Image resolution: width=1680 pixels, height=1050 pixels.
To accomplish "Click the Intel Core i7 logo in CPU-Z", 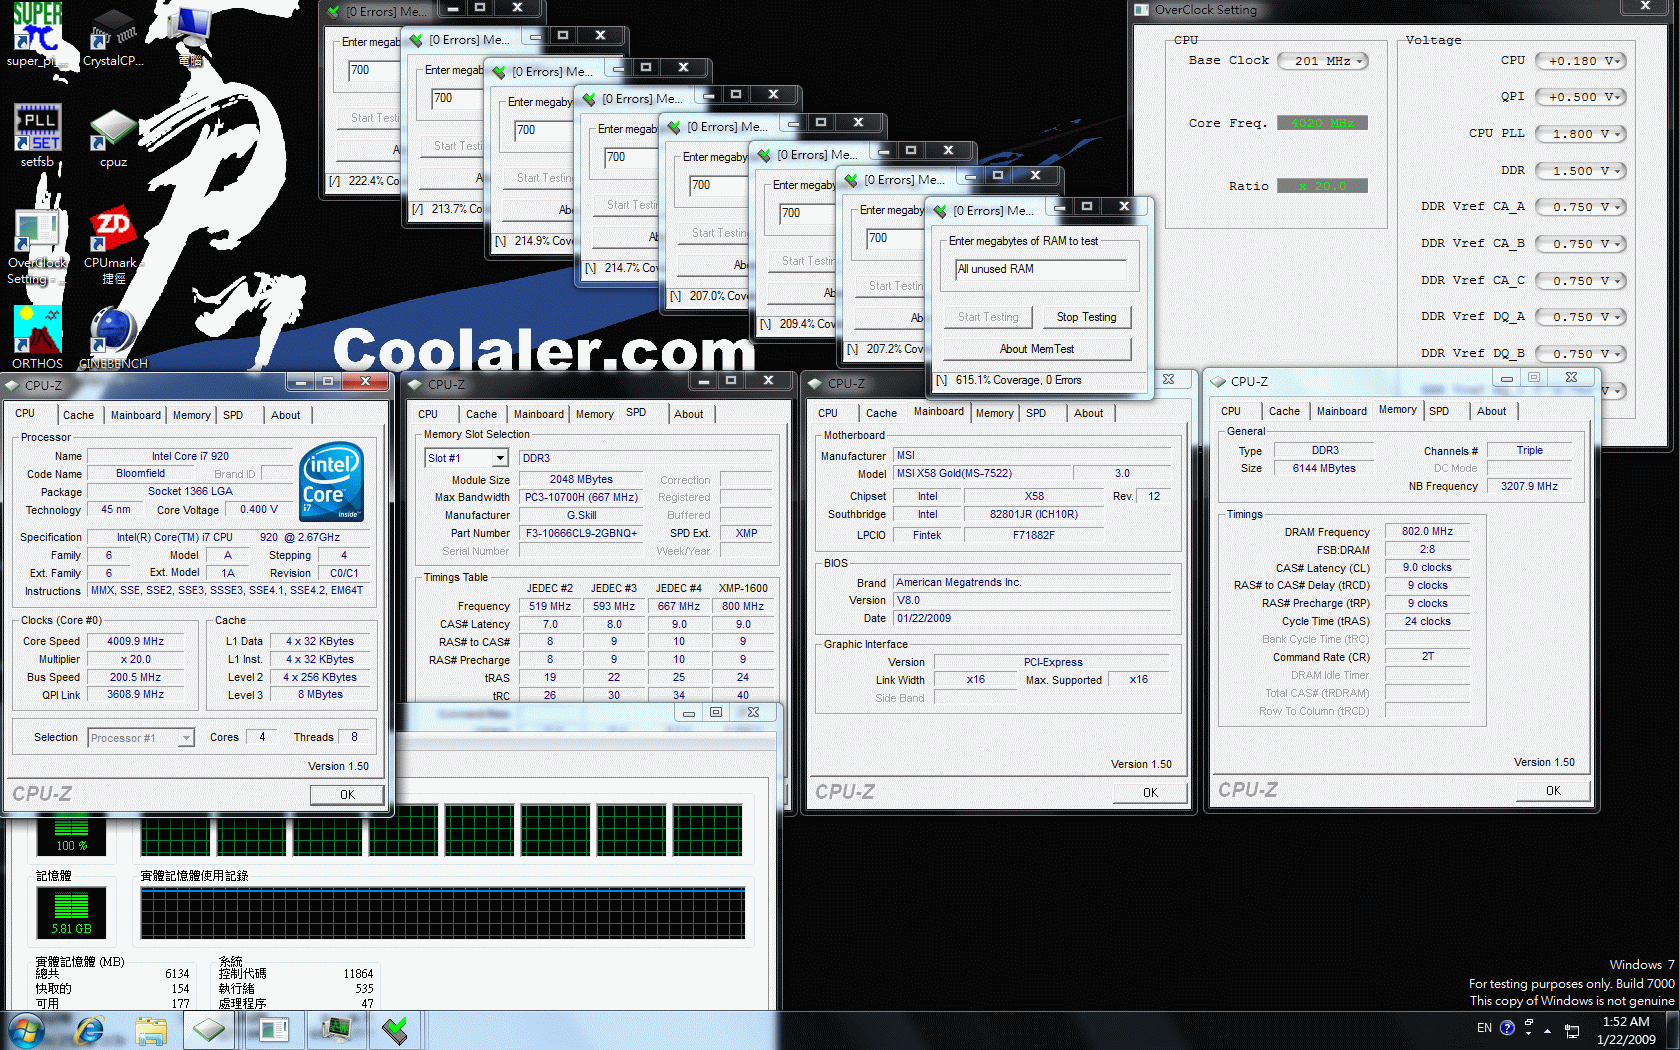I will [332, 481].
